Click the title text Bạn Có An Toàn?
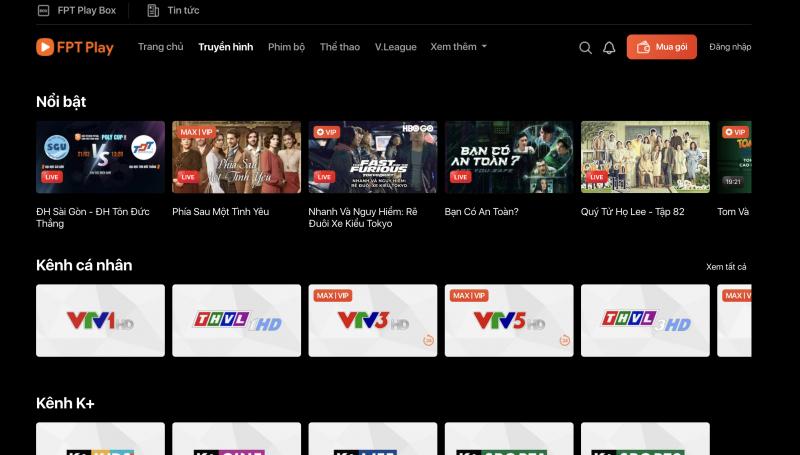Image resolution: width=800 pixels, height=455 pixels. (482, 212)
